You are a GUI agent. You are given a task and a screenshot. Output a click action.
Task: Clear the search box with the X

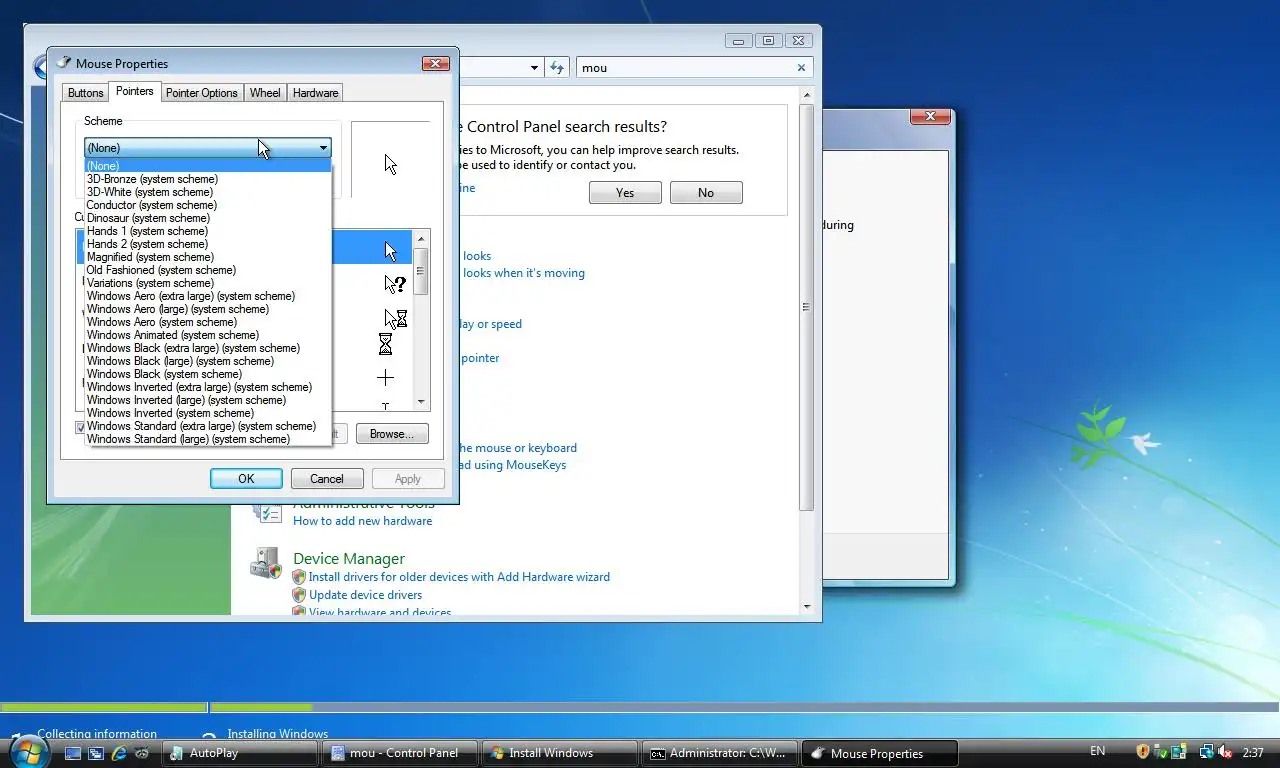[801, 68]
